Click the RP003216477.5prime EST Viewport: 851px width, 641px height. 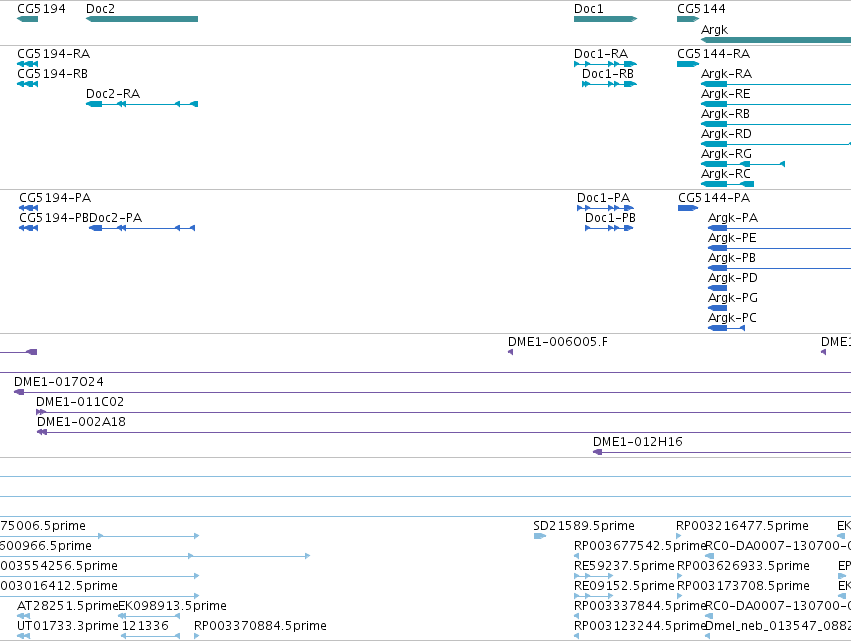coord(678,536)
